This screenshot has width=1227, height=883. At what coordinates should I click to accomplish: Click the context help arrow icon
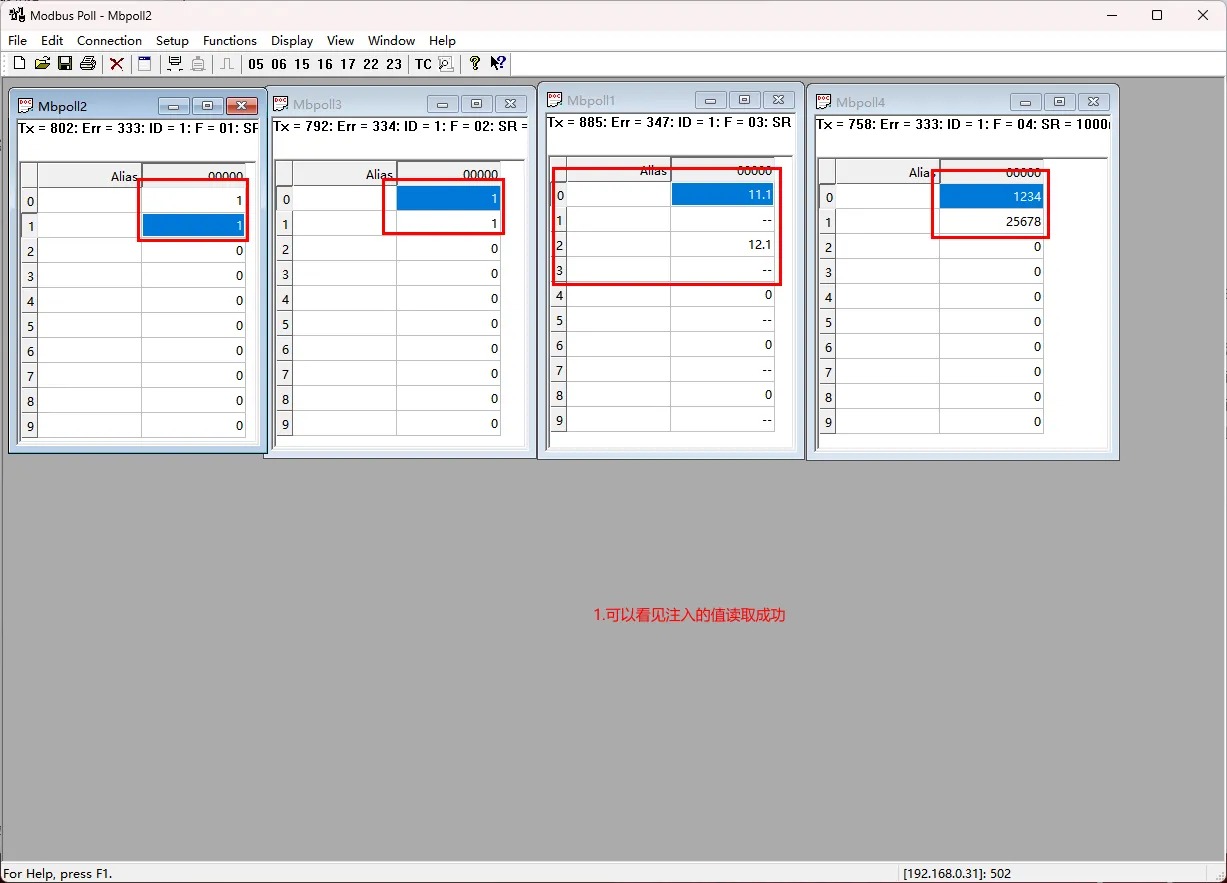(497, 64)
